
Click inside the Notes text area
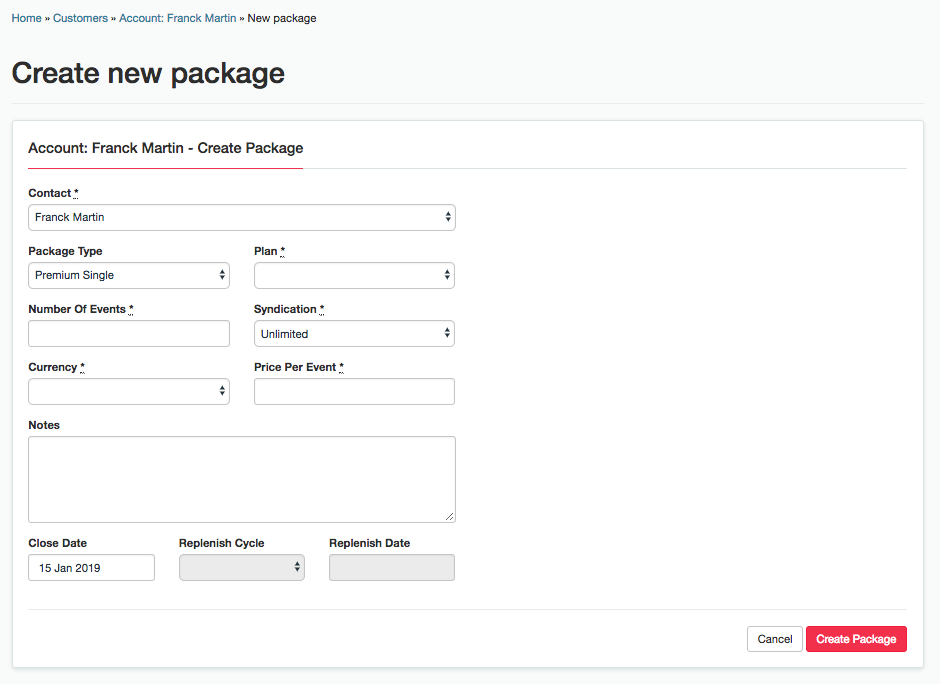pyautogui.click(x=242, y=480)
